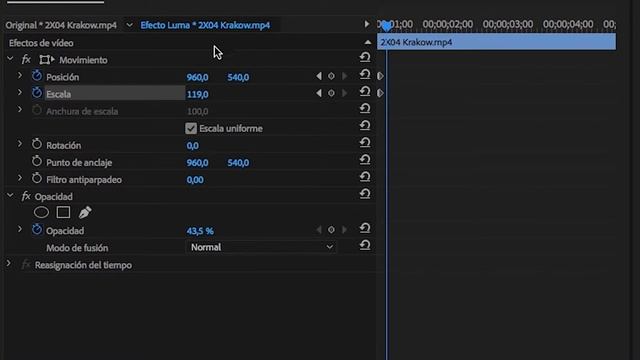Select the 2X04 Krakow.mp4 clip bar
Viewport: 640px width, 360px height.
[x=496, y=42]
